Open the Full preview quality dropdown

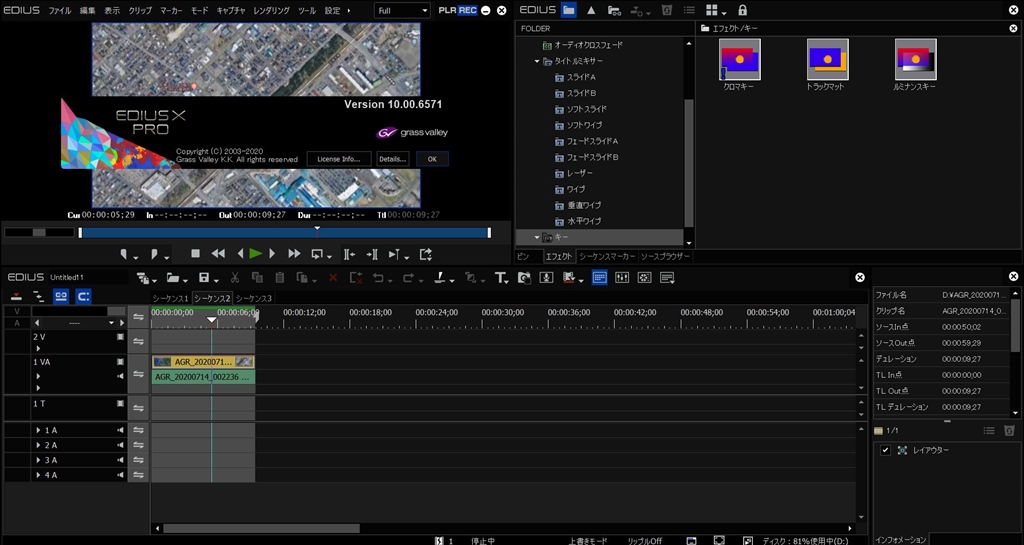click(x=402, y=10)
